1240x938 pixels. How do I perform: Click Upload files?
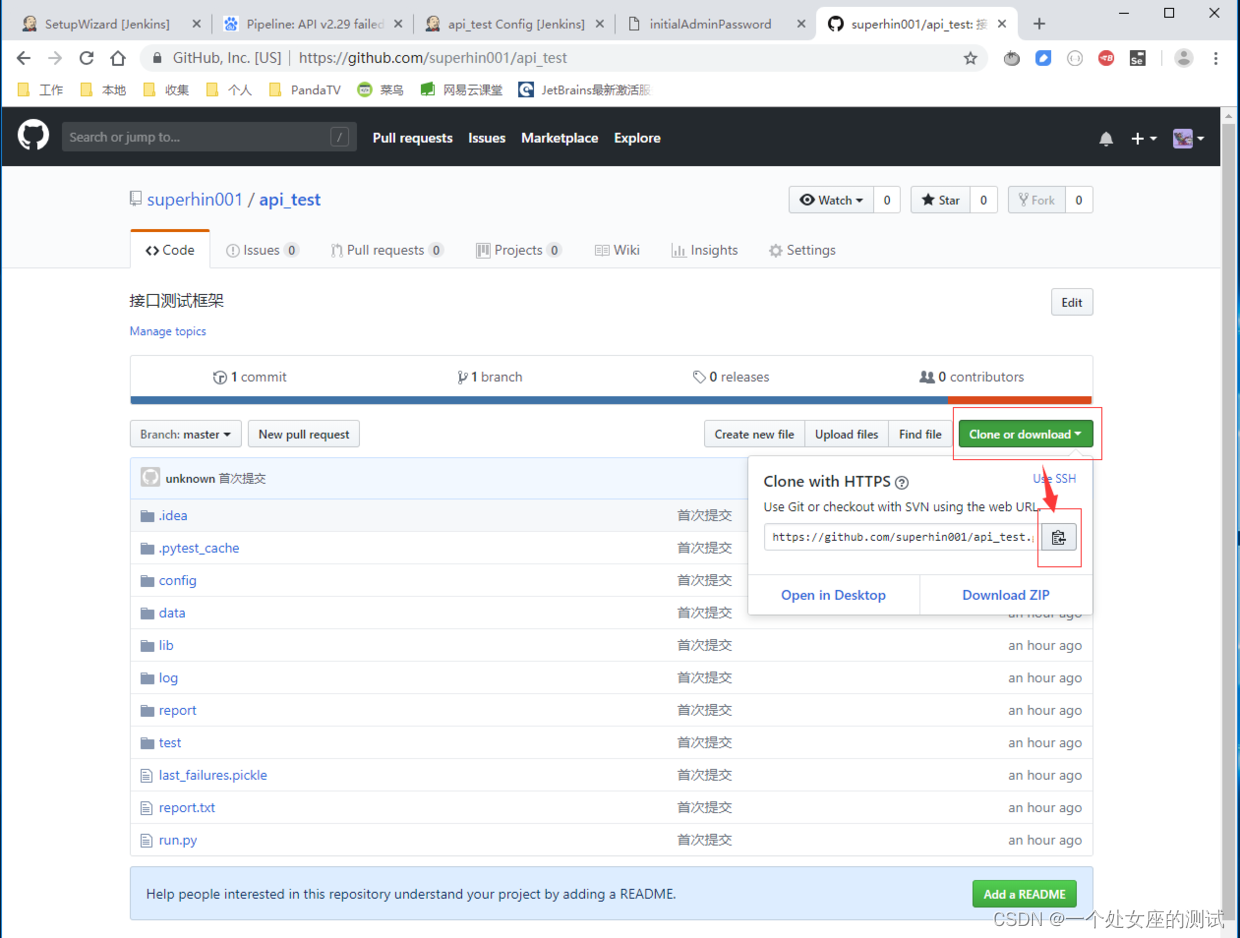click(x=846, y=434)
